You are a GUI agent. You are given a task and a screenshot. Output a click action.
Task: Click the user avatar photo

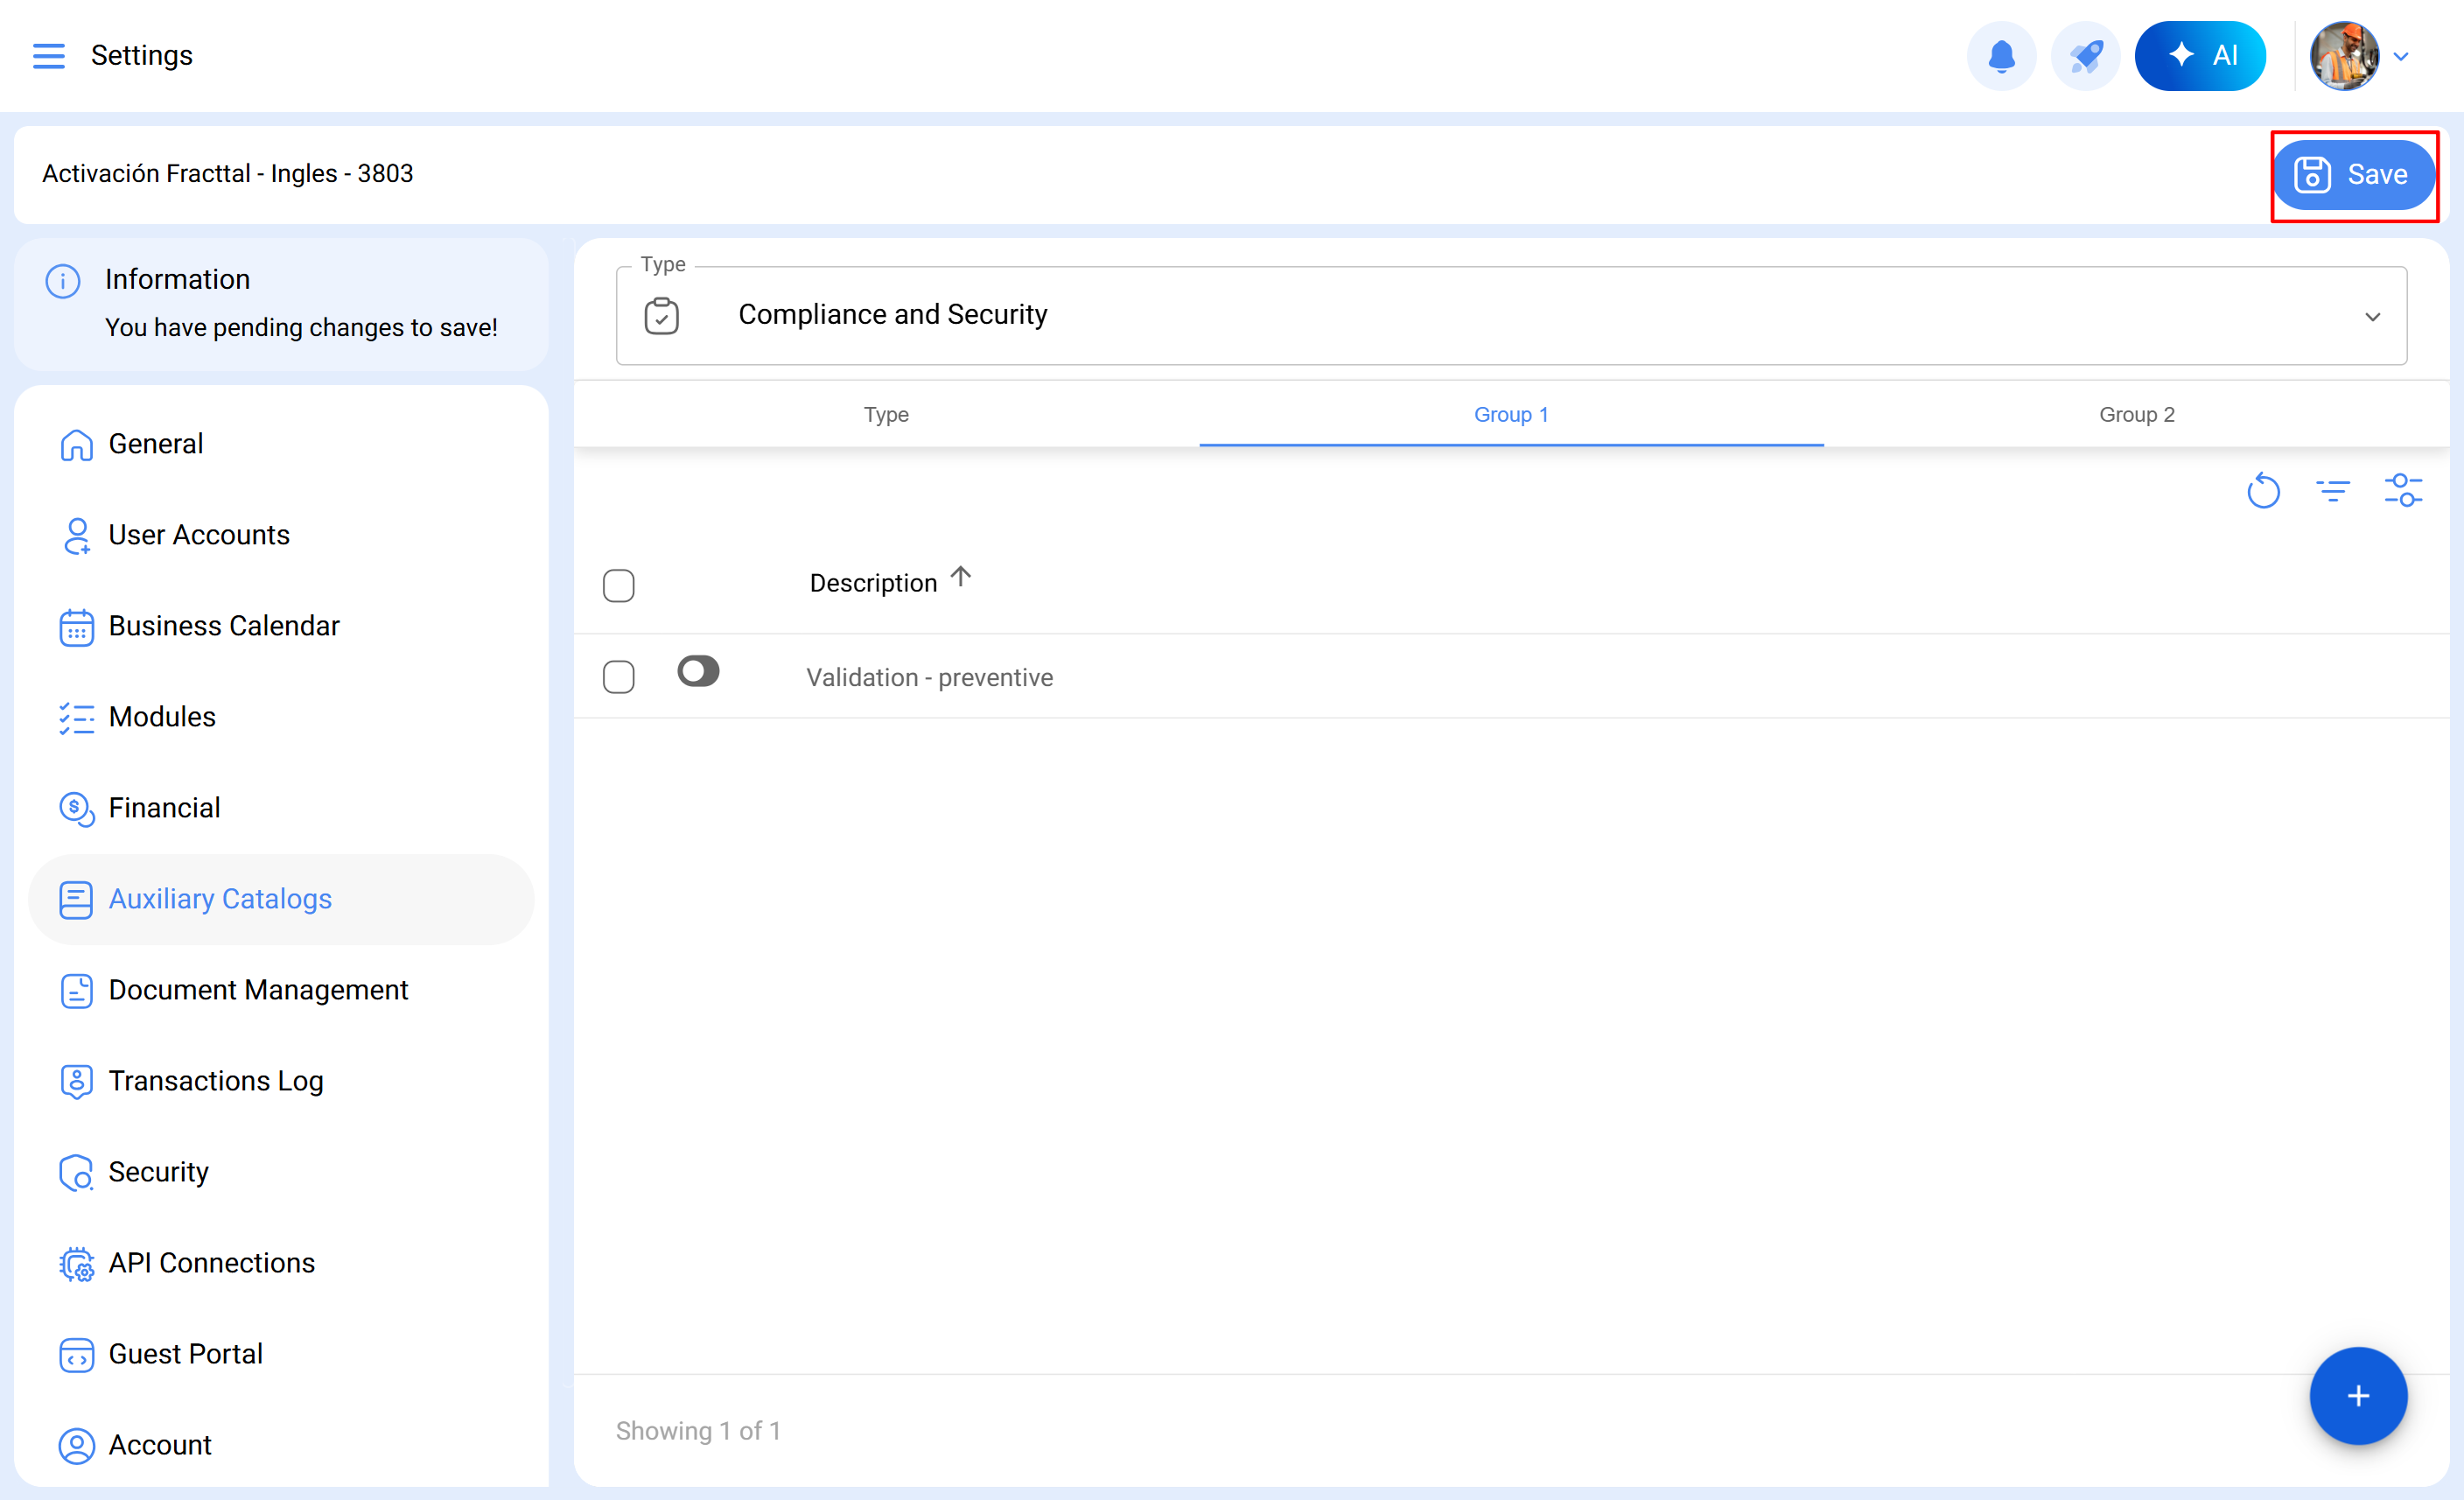coord(2343,56)
